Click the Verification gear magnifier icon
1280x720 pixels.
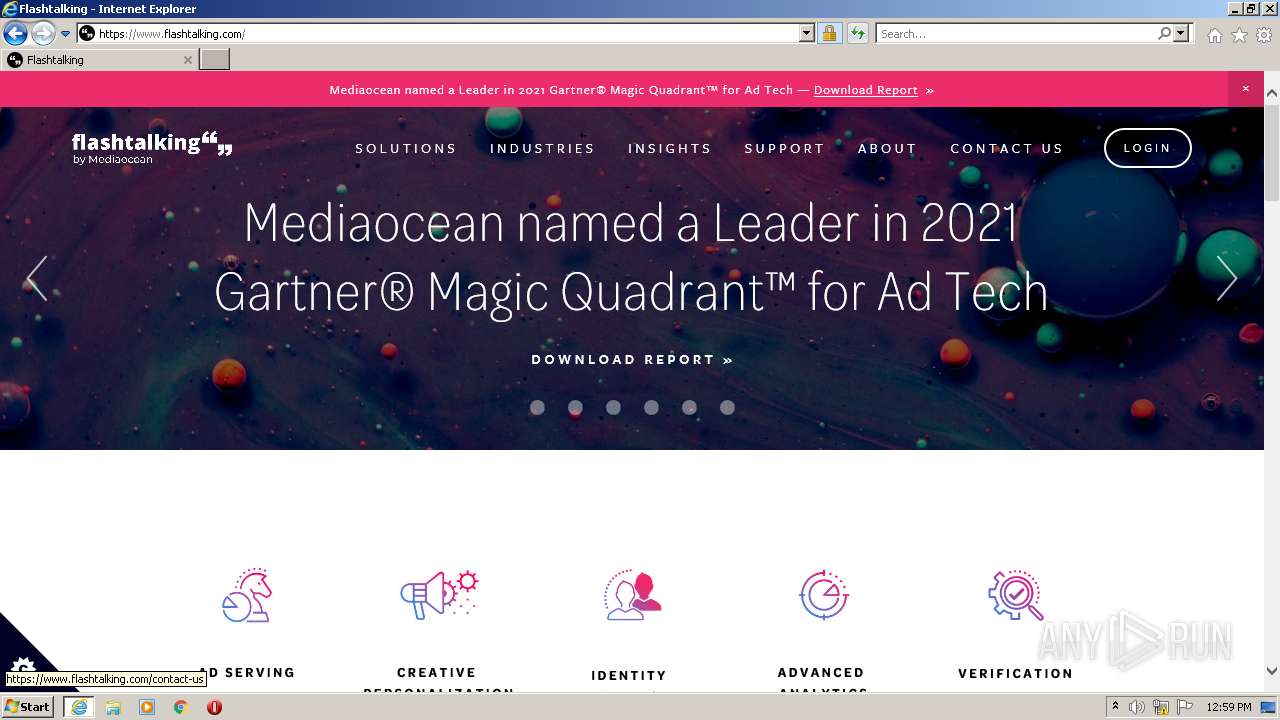point(1016,595)
